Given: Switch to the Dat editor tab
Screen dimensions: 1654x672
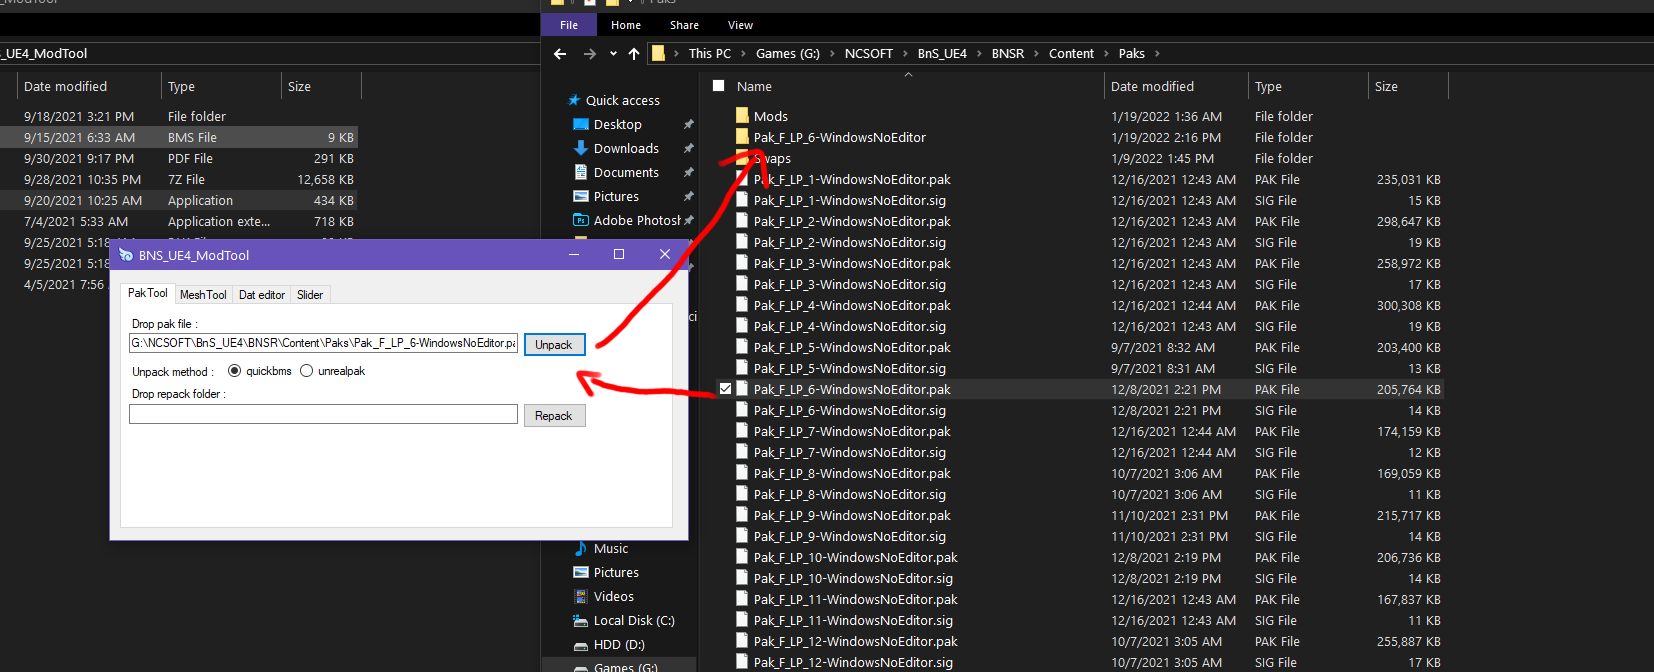Looking at the screenshot, I should [x=262, y=295].
